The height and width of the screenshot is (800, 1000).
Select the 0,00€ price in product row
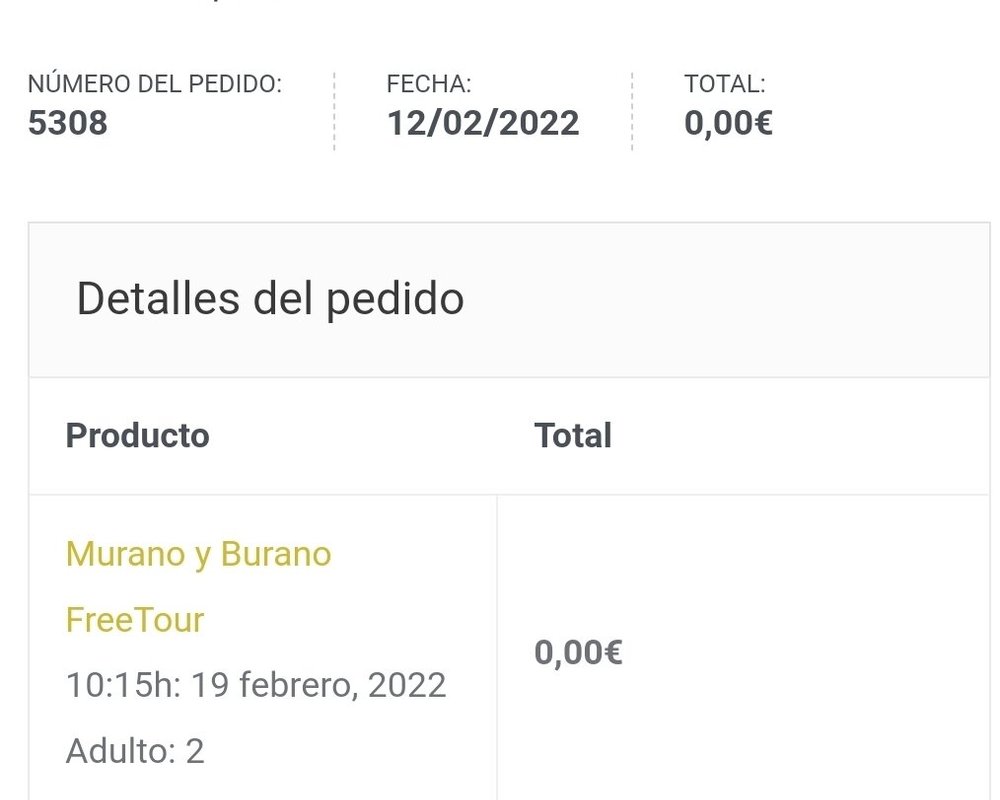click(x=578, y=652)
